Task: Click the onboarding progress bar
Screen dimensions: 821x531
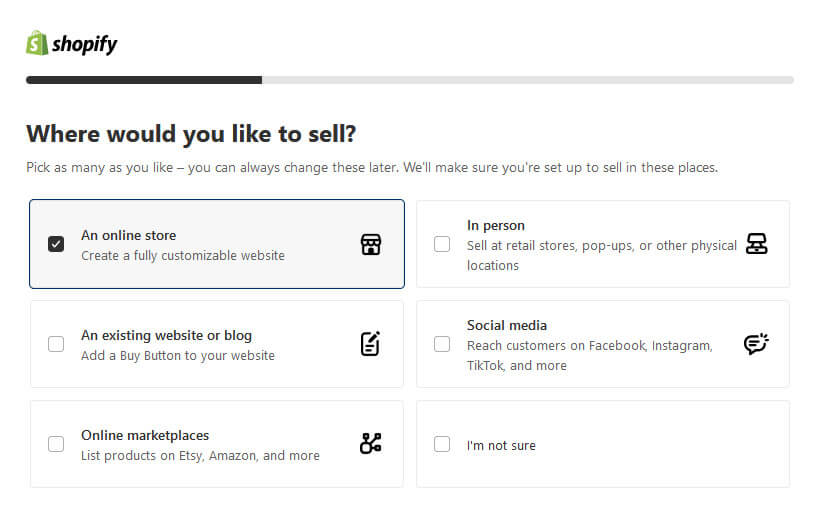Action: 410,80
